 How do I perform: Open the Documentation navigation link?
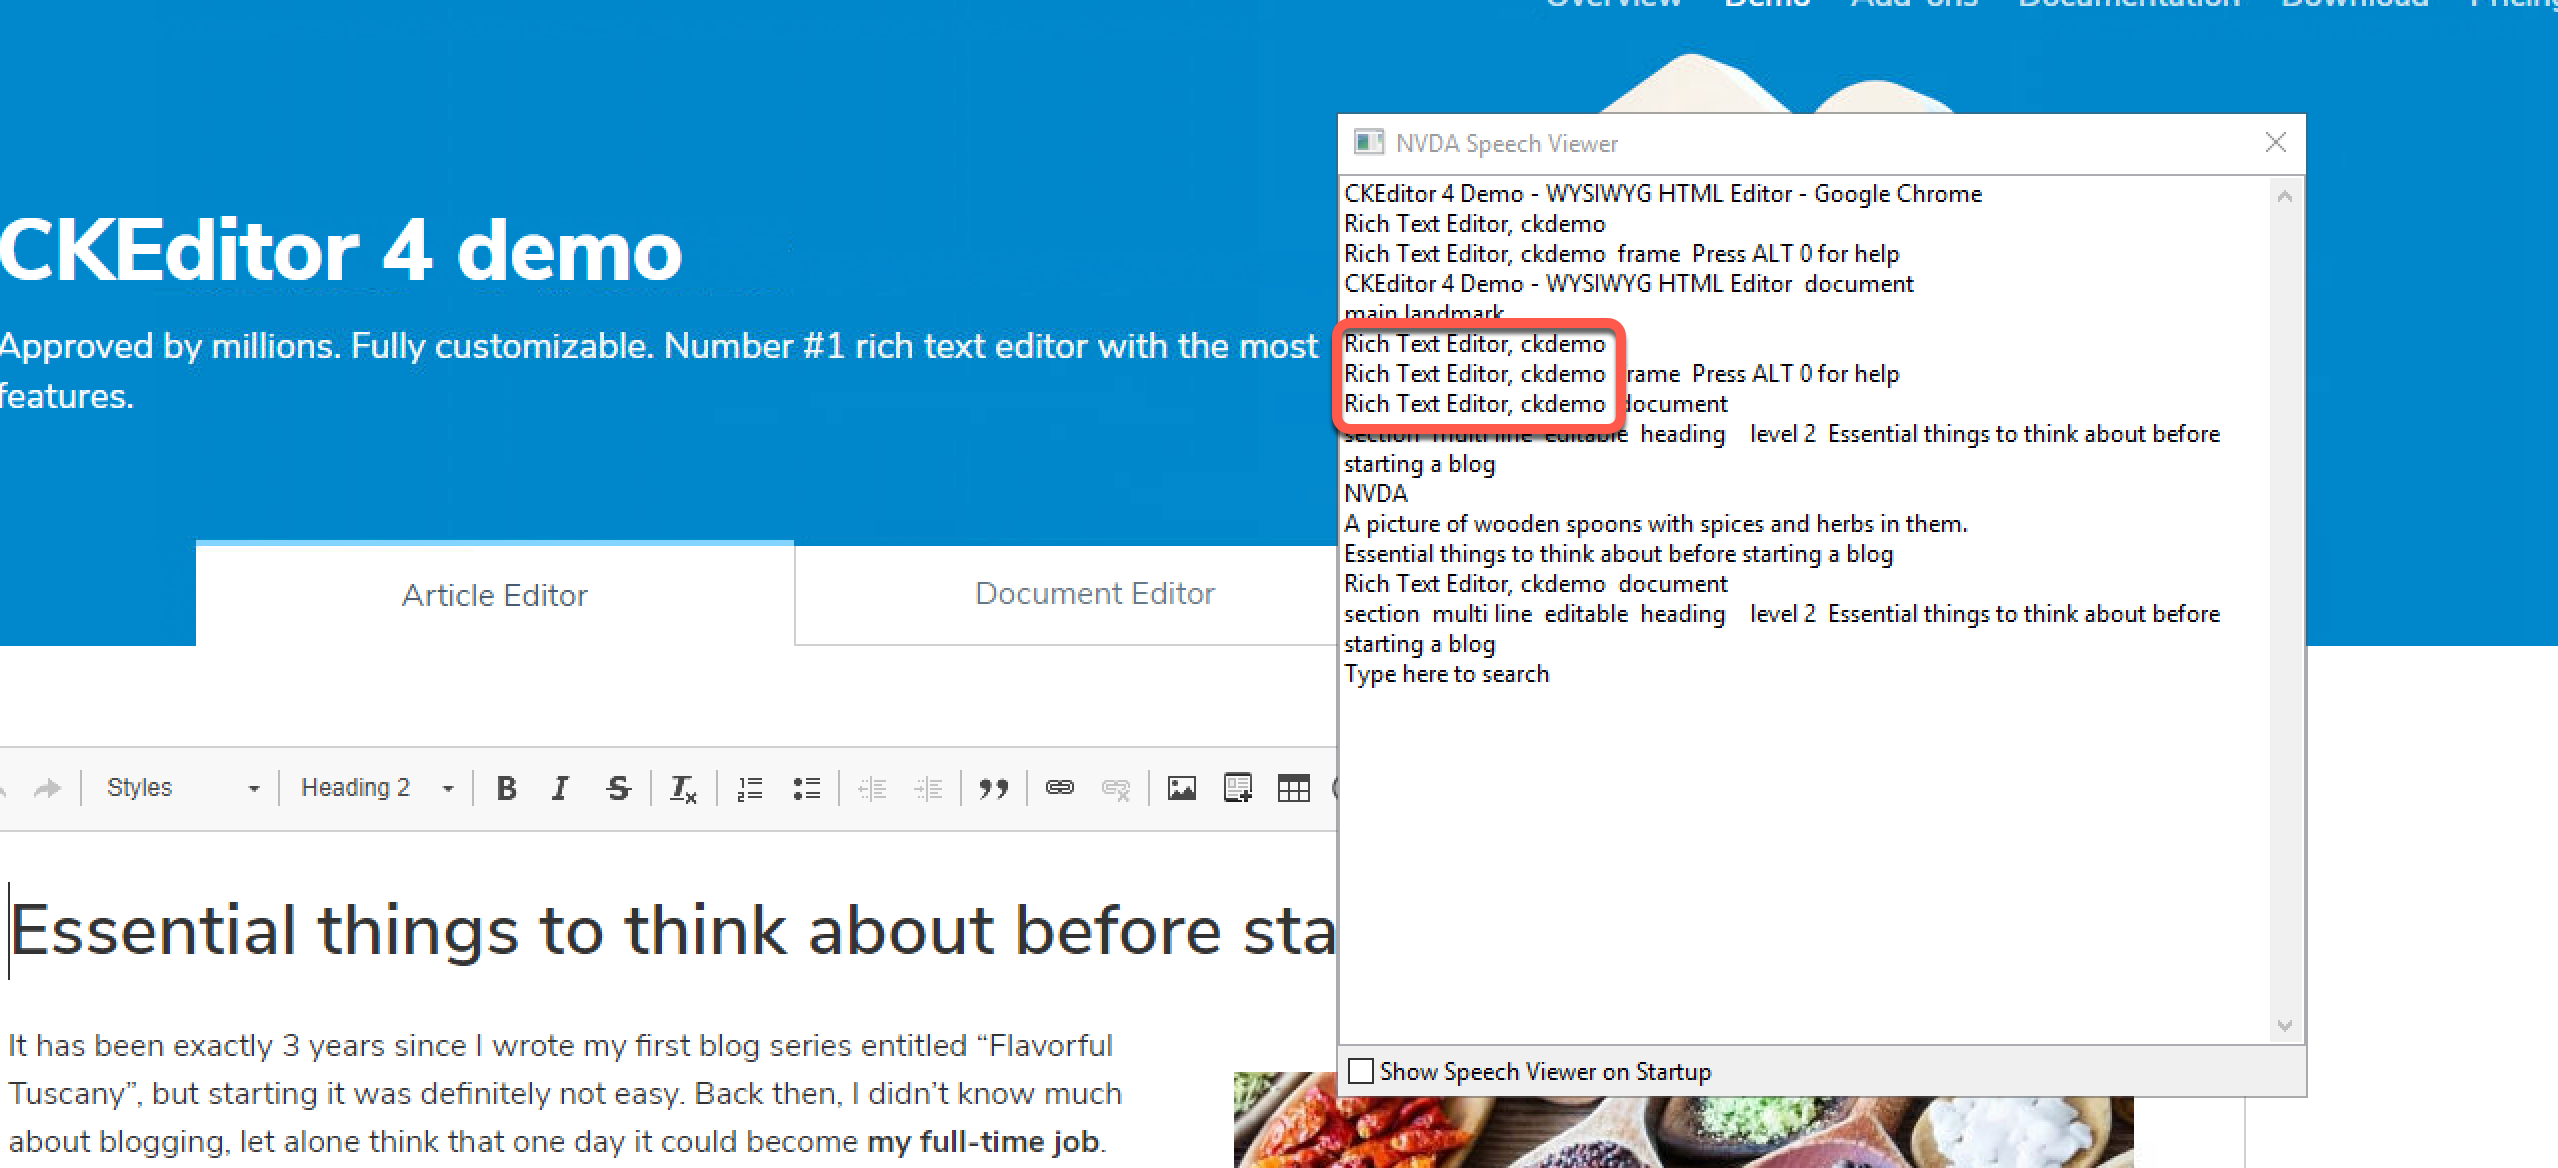pos(2129,5)
